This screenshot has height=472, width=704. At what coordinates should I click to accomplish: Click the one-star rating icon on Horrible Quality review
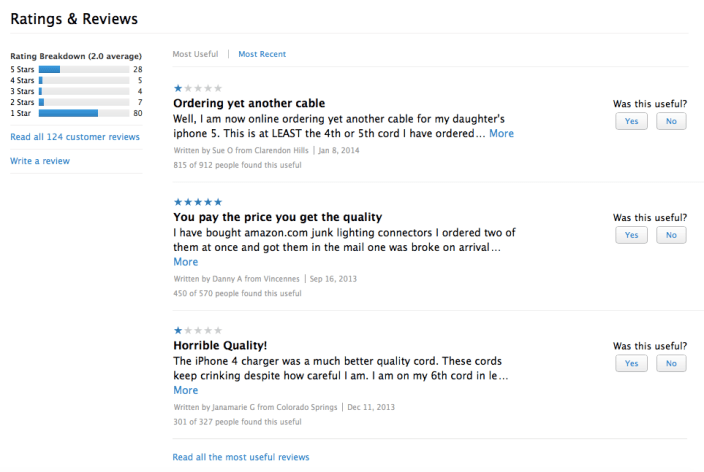(x=198, y=329)
